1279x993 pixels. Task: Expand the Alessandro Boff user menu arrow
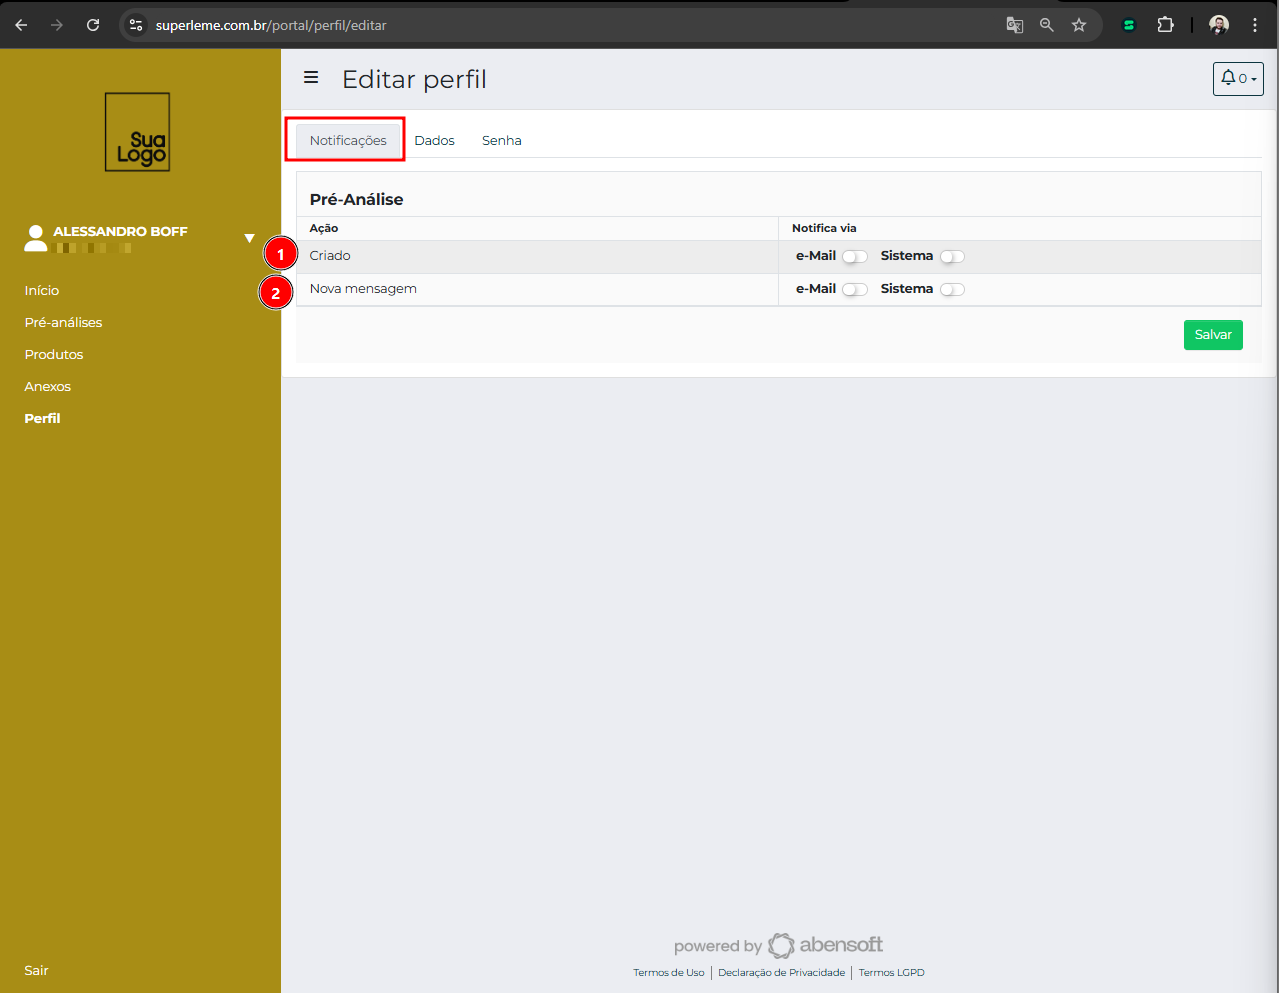coord(249,238)
